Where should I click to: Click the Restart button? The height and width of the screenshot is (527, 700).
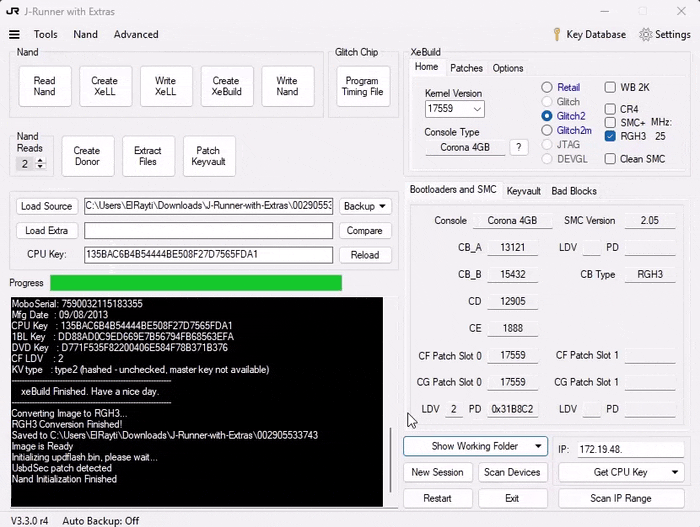pos(438,498)
